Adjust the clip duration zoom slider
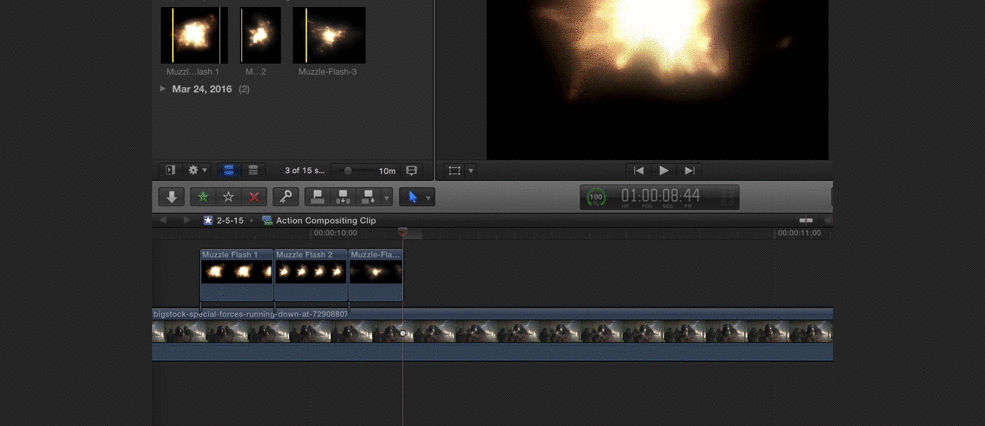This screenshot has height=426, width=985. [x=347, y=171]
